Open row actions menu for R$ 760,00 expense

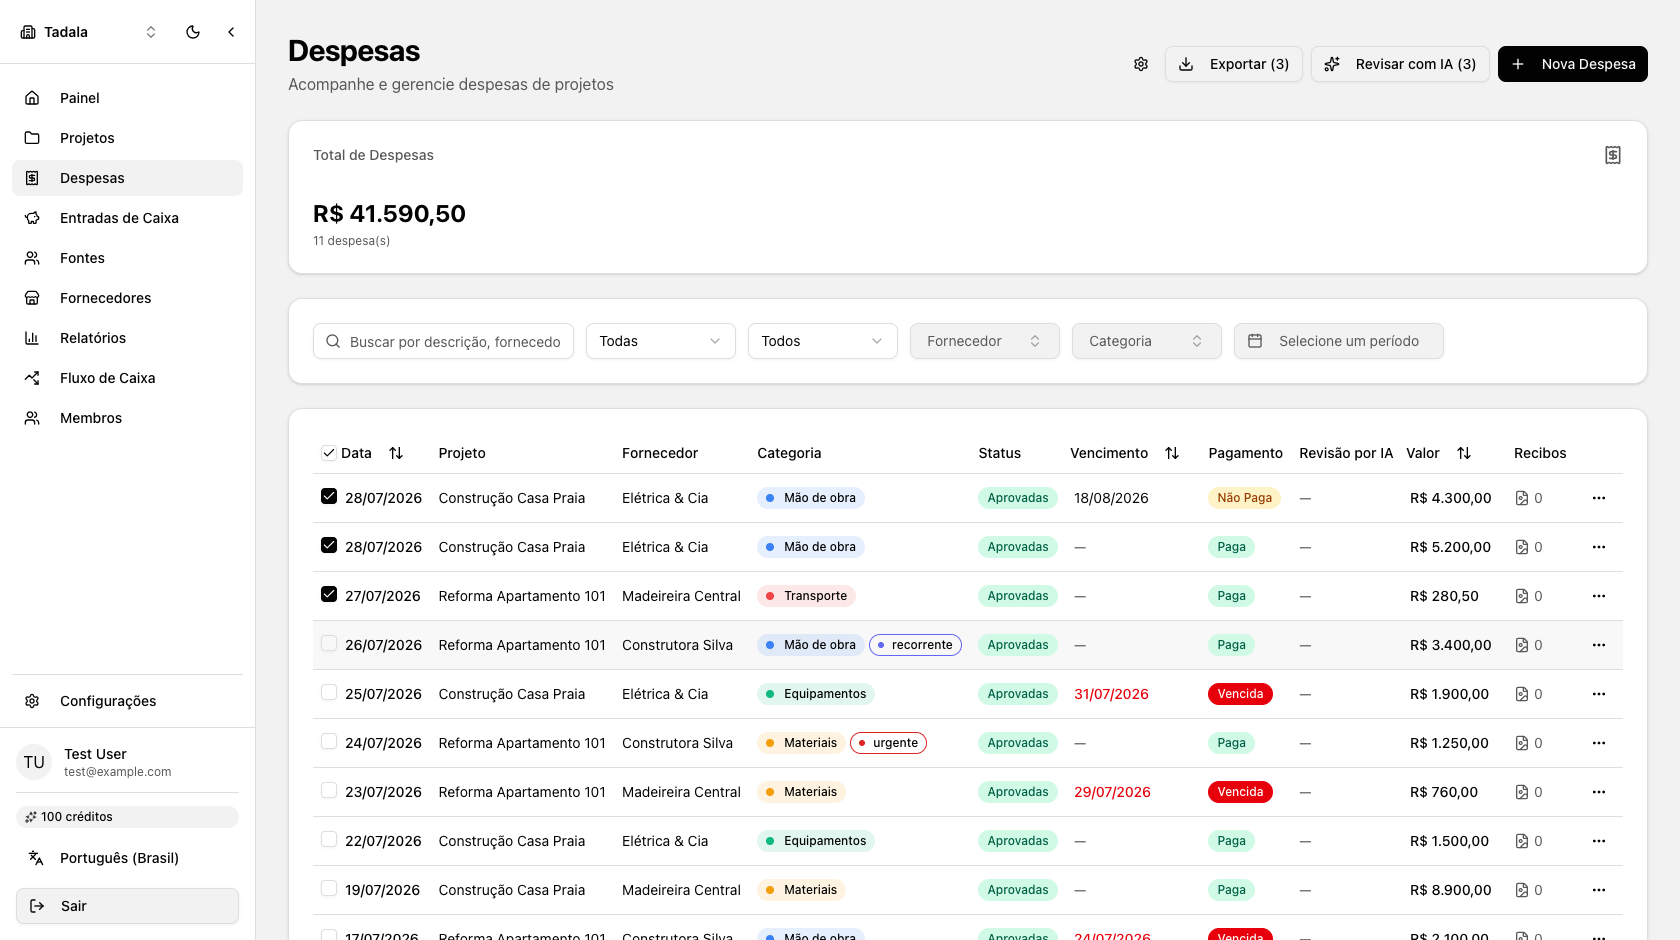pos(1599,792)
